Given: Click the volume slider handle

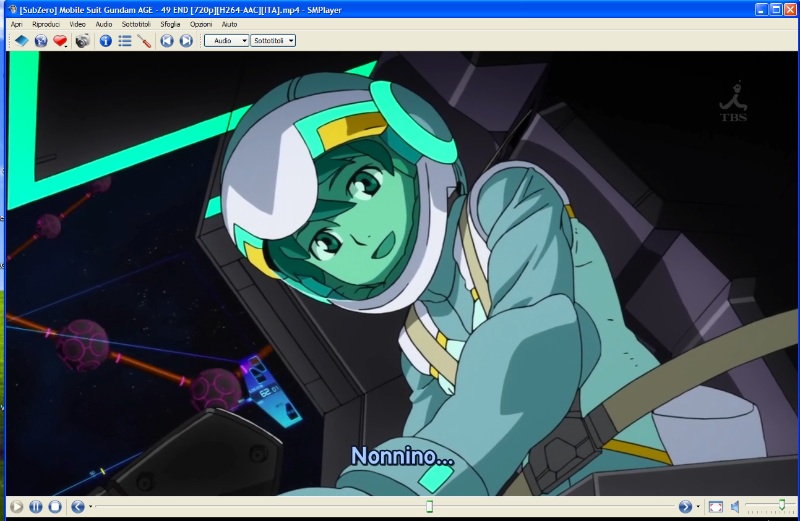Looking at the screenshot, I should pos(781,506).
